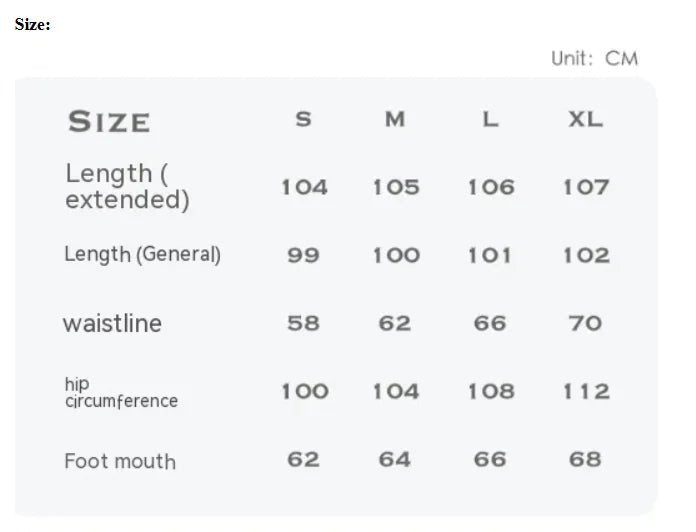Click the SIZE header in the table
Viewport: 696px width, 532px height.
(109, 122)
